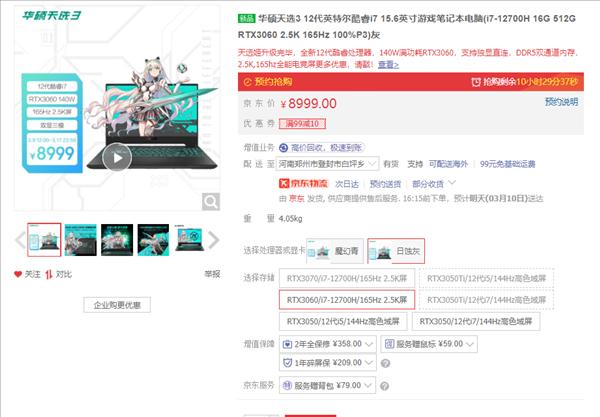Select the second product thumbnail
Screen dimensions: 600x417
[x=80, y=239]
